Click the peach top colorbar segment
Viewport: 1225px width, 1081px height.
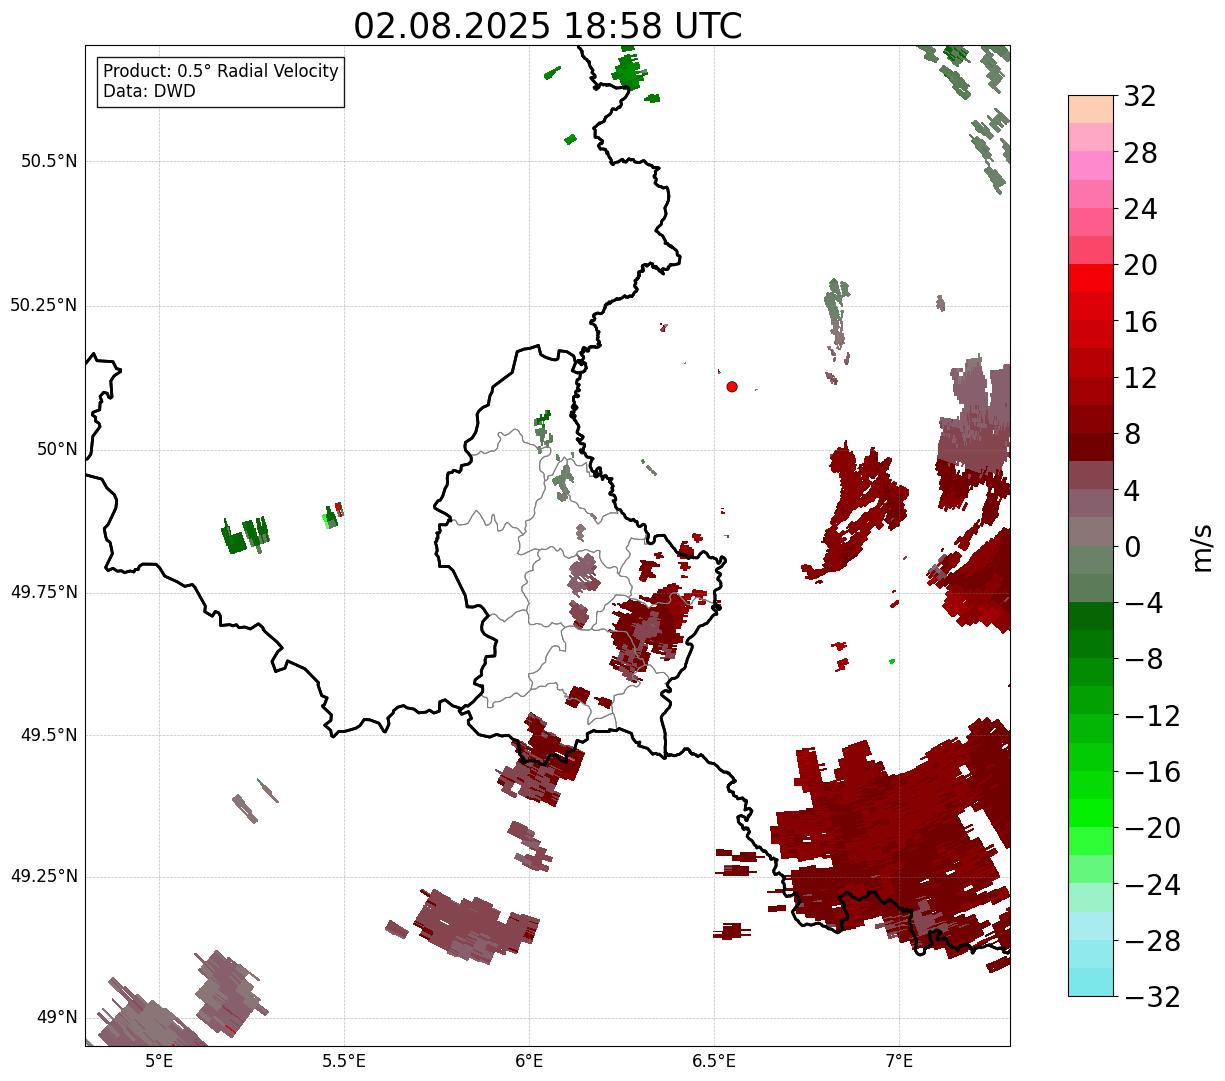point(1090,109)
